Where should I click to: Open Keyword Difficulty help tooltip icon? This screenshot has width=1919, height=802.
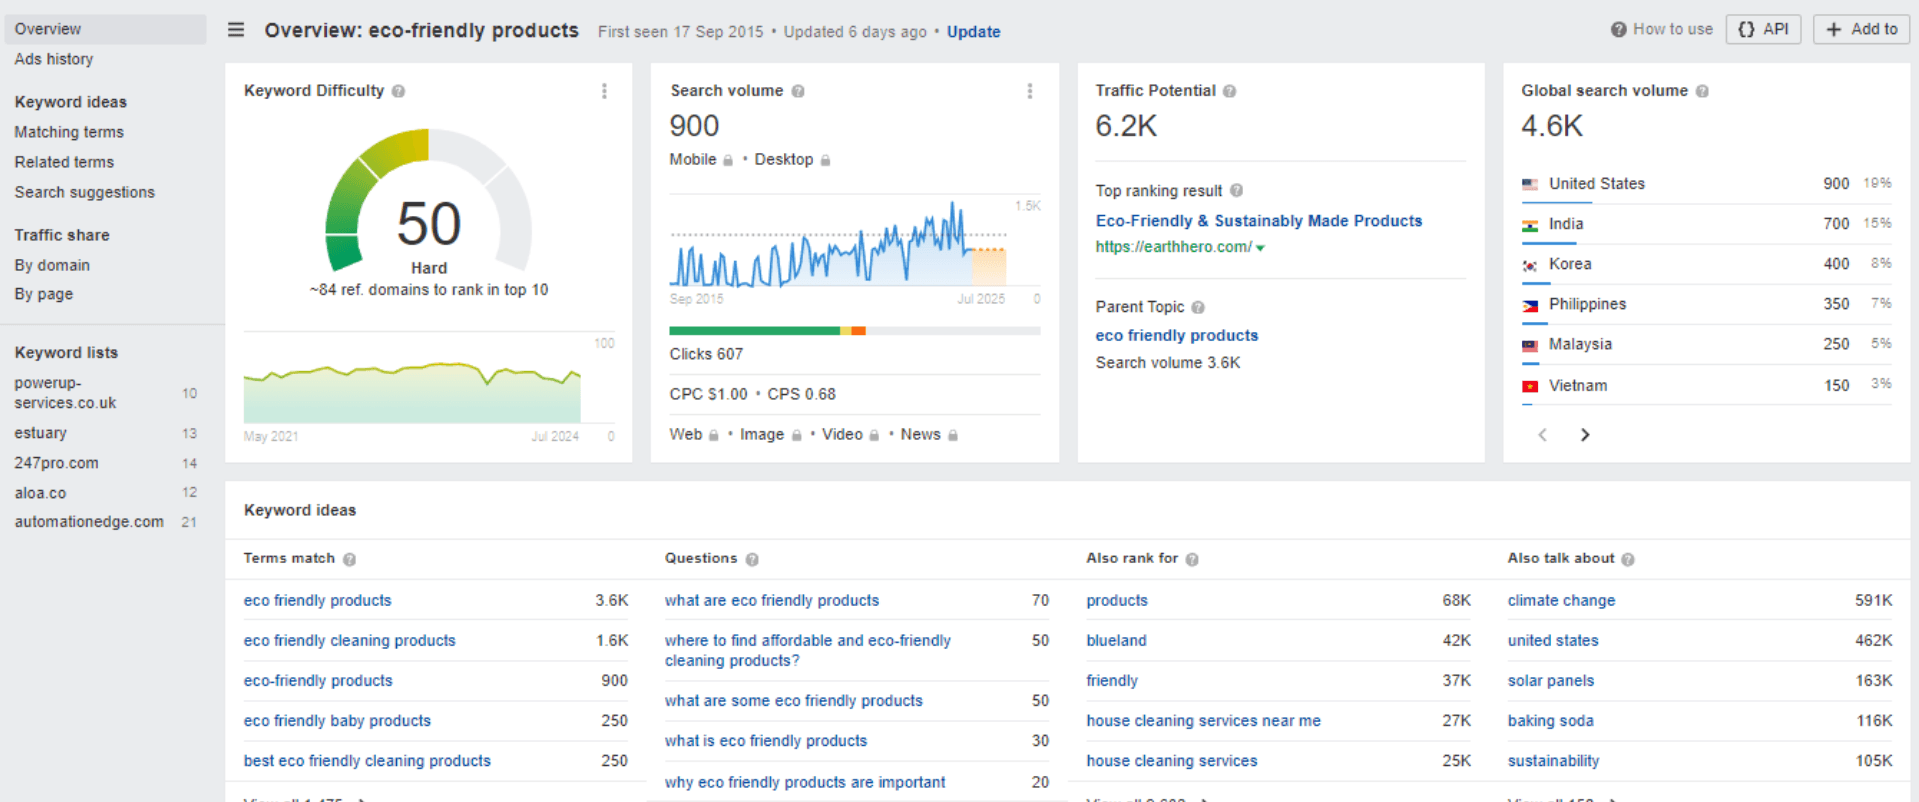click(x=398, y=91)
